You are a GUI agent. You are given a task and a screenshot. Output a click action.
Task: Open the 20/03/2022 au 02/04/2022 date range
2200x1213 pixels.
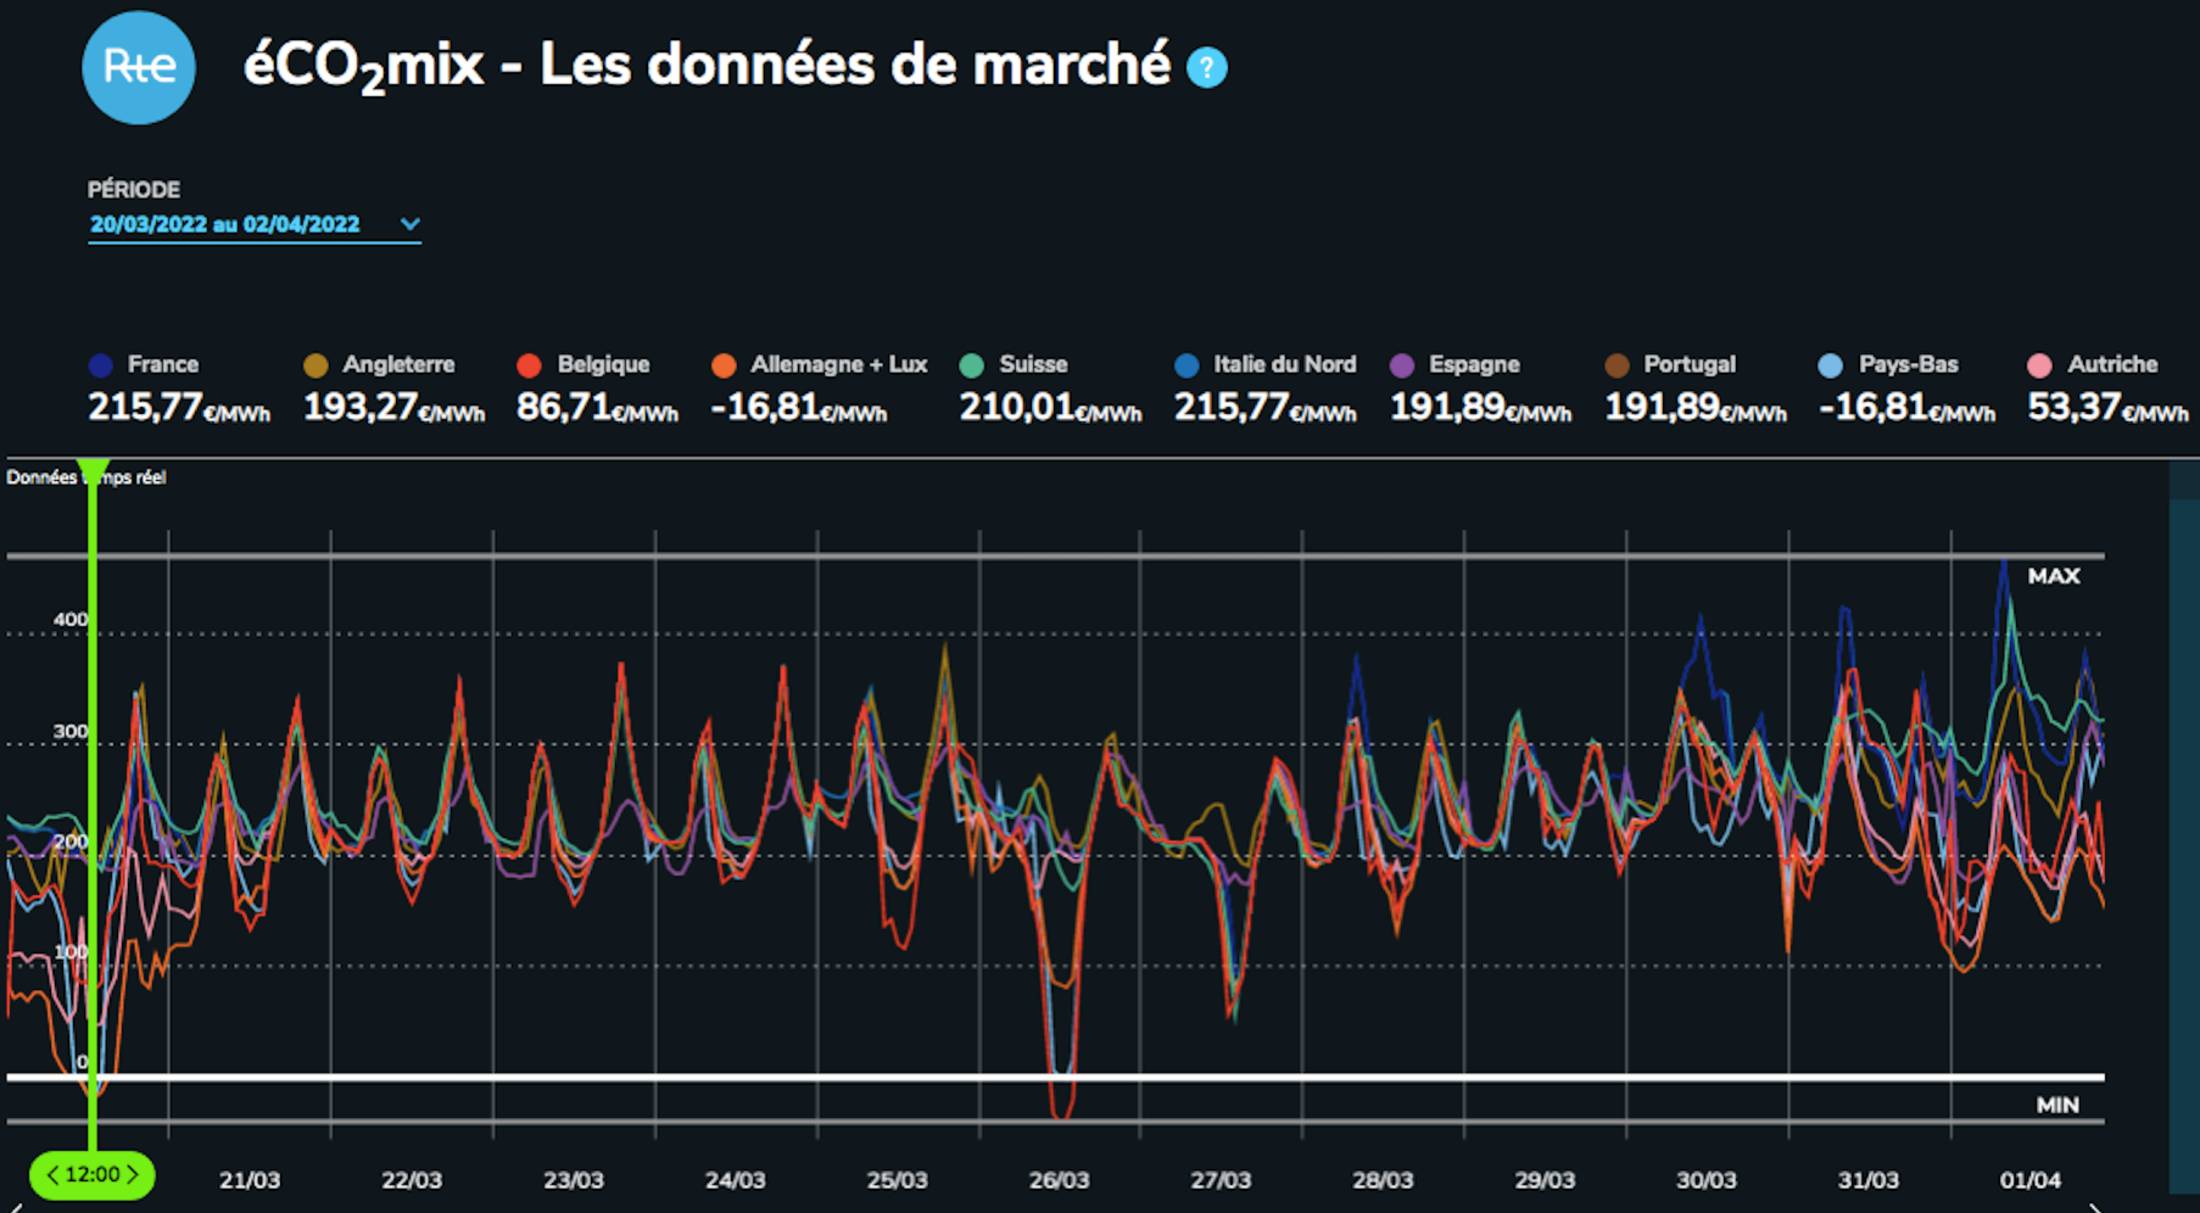tap(225, 224)
